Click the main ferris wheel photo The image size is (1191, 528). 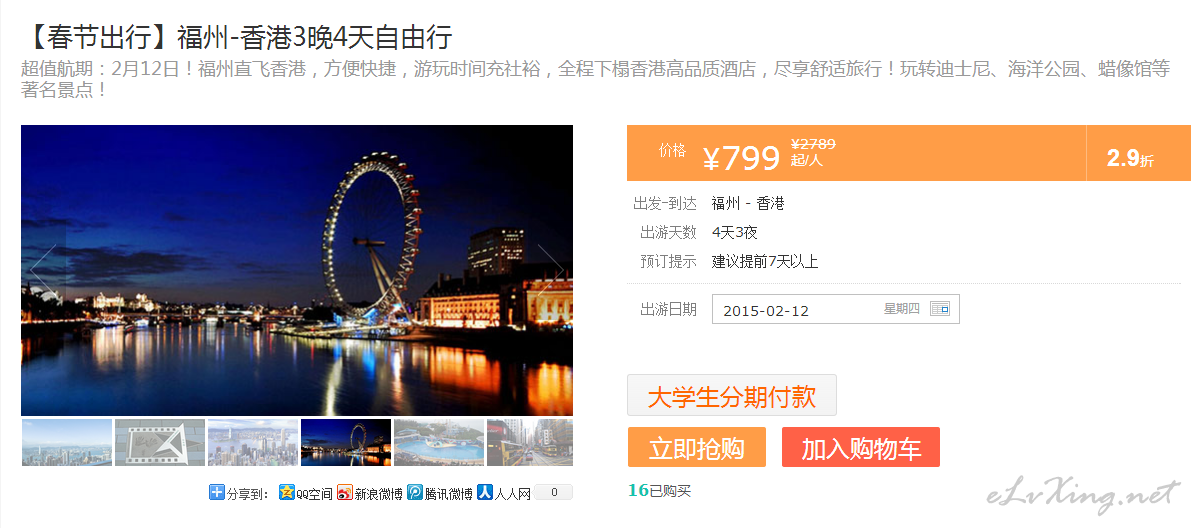297,270
